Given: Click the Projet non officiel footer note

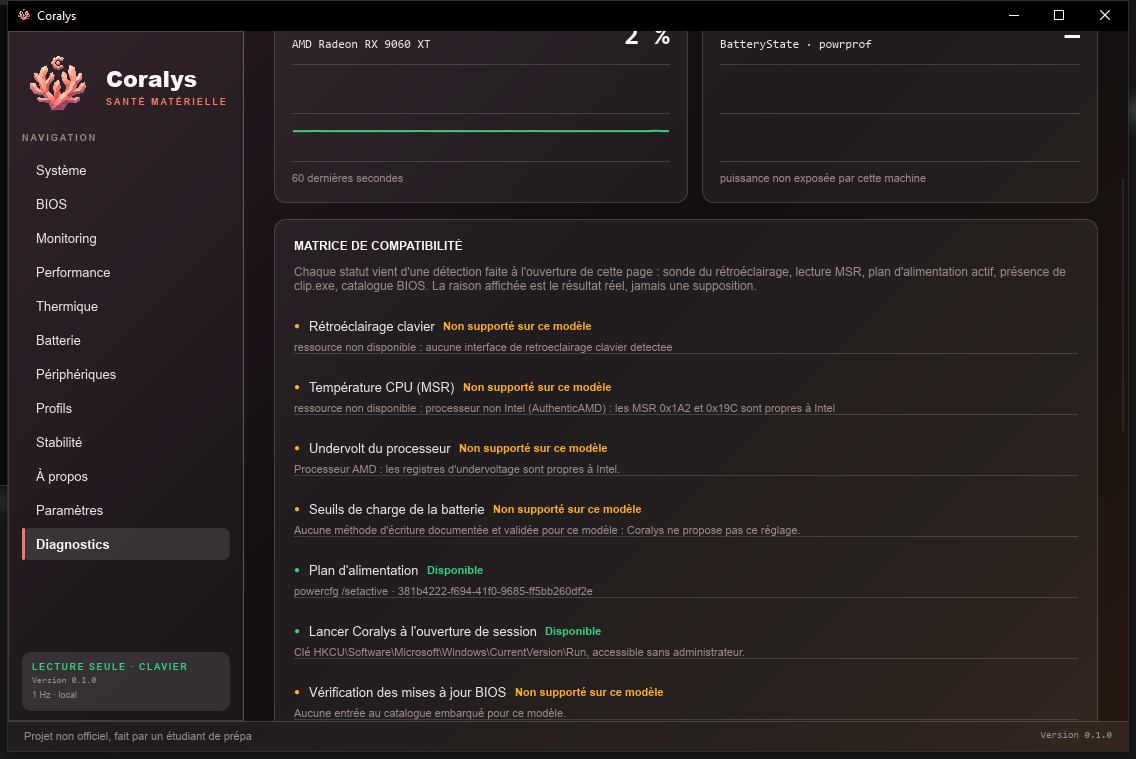Looking at the screenshot, I should coord(138,736).
